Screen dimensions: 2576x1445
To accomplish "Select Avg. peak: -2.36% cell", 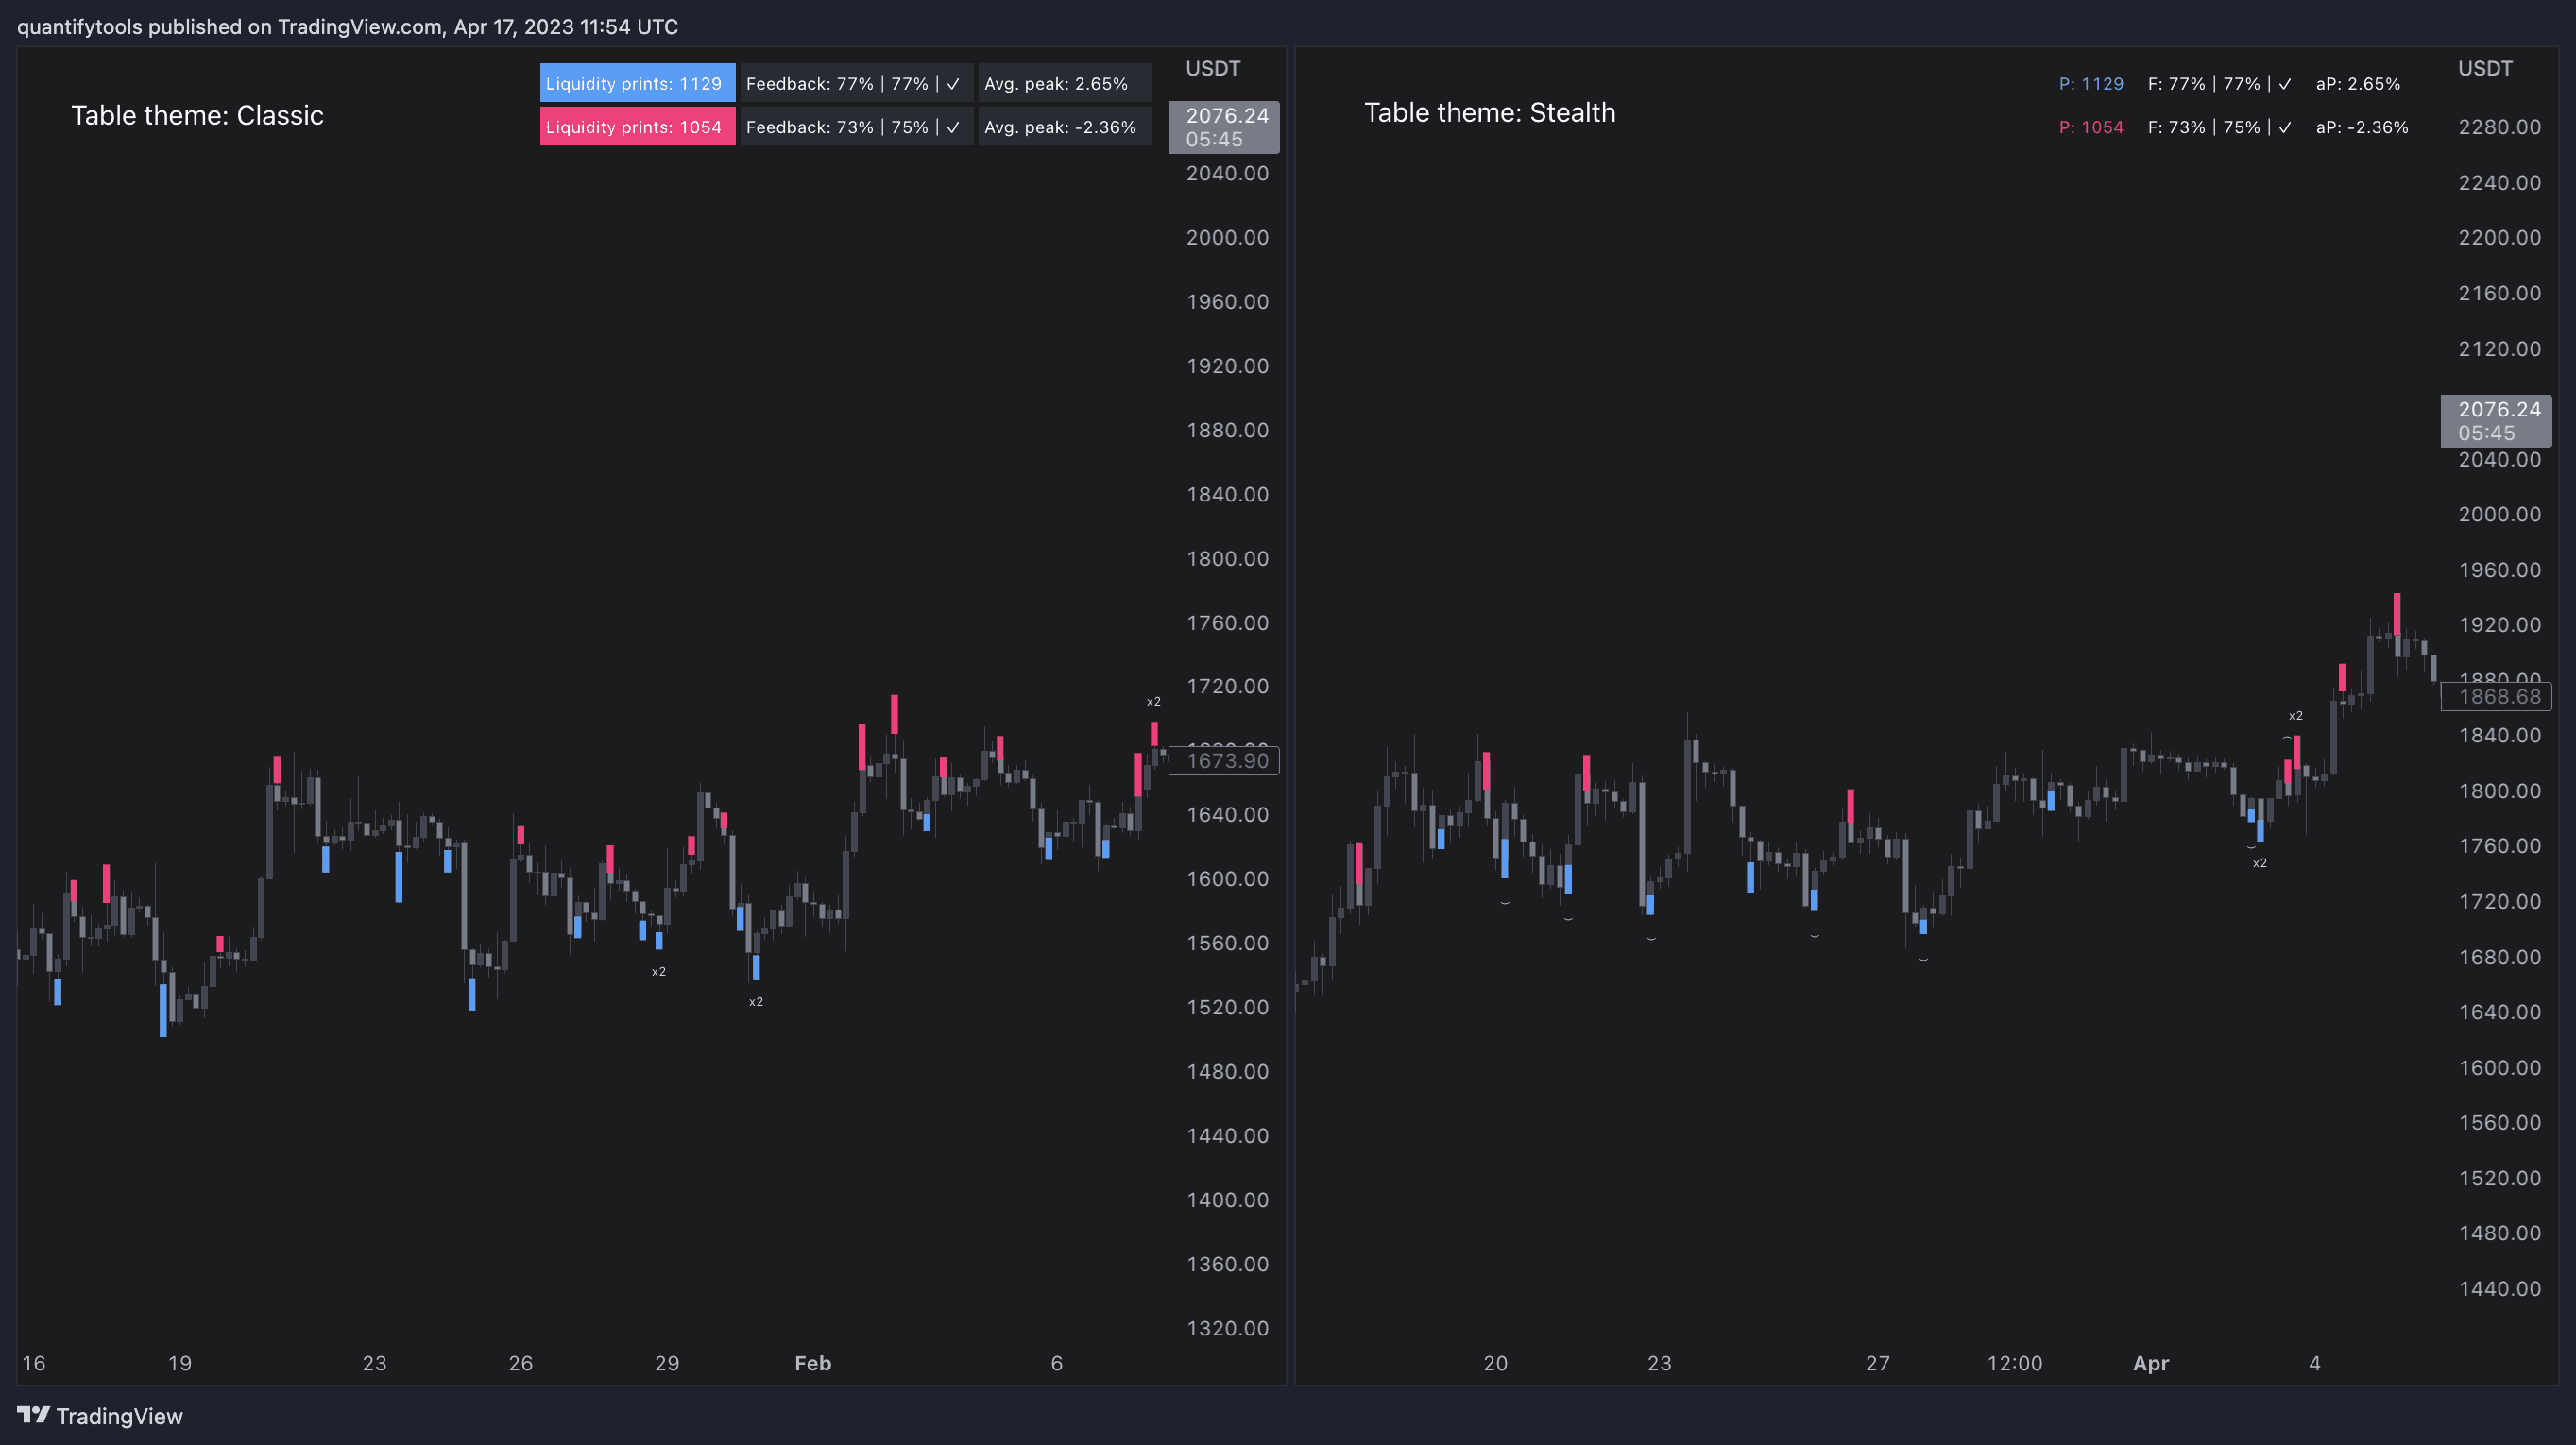I will coord(1060,127).
